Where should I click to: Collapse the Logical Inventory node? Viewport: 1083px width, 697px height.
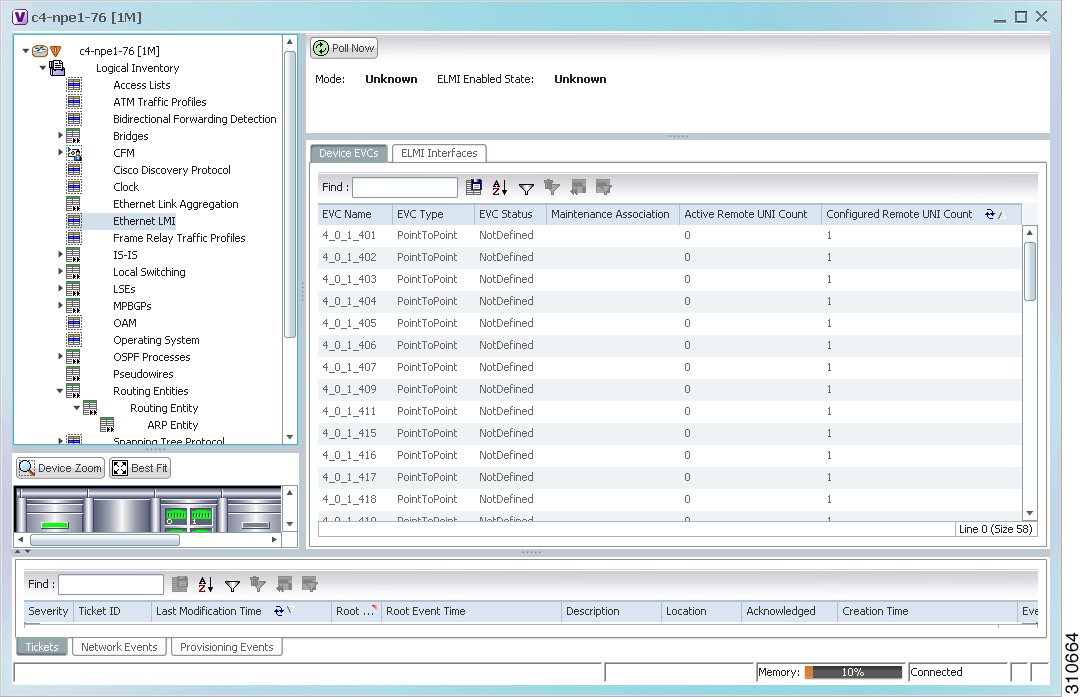pyautogui.click(x=43, y=68)
